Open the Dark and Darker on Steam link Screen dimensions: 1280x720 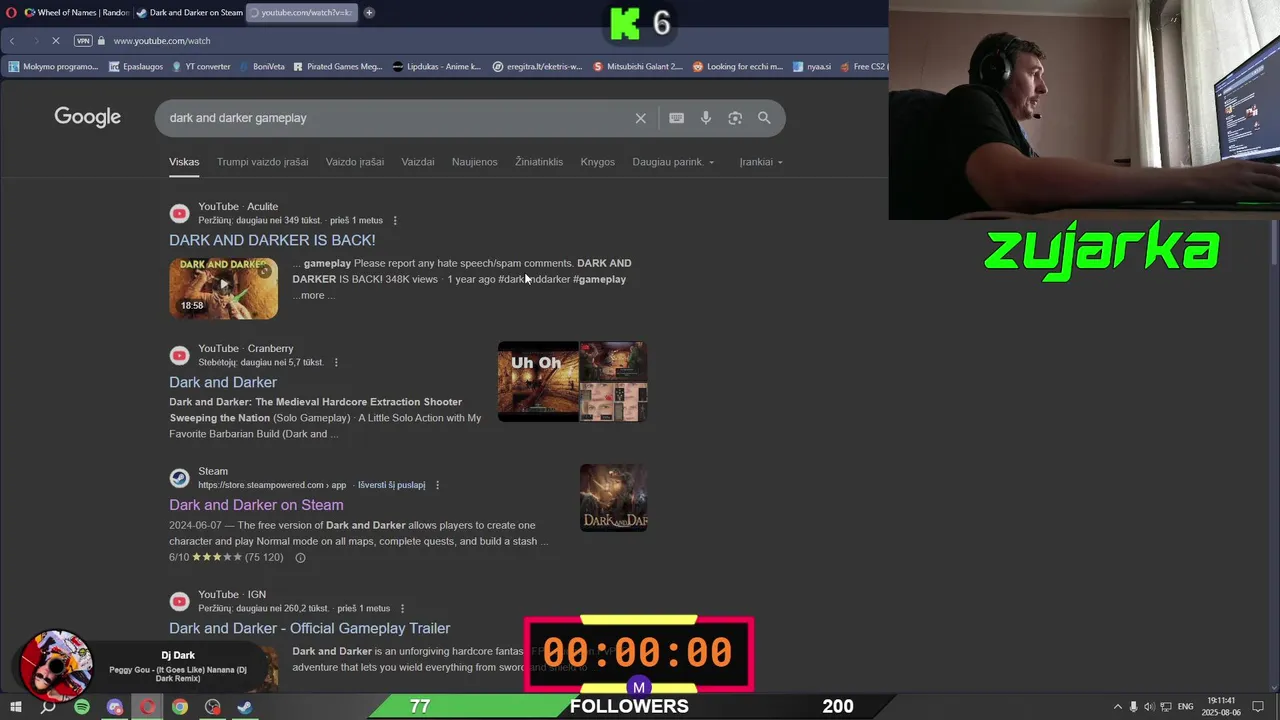coord(256,505)
